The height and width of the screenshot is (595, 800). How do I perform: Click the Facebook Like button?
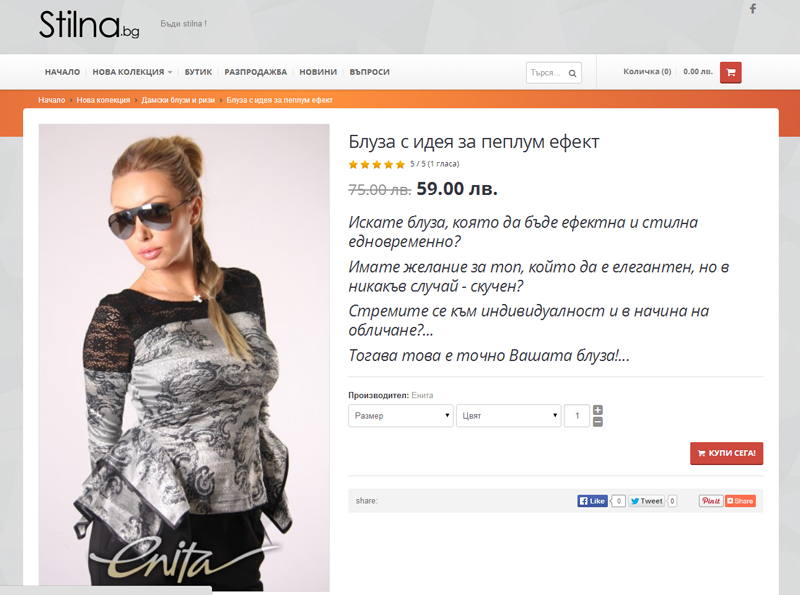592,501
